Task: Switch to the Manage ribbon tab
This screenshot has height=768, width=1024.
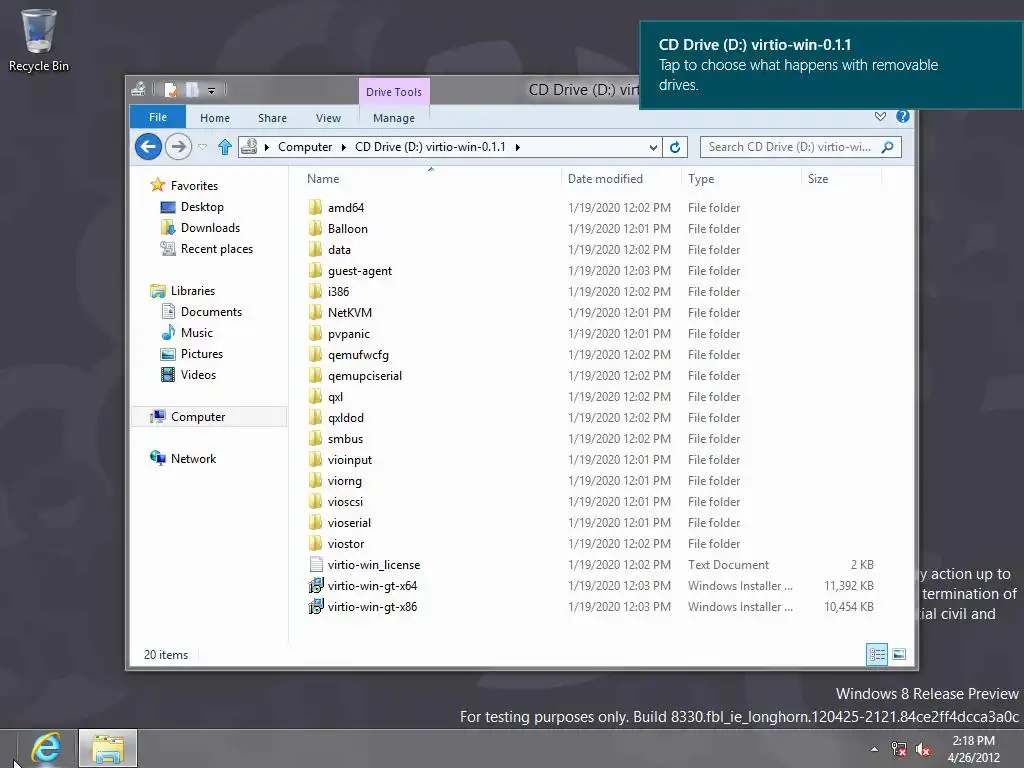Action: pyautogui.click(x=394, y=118)
